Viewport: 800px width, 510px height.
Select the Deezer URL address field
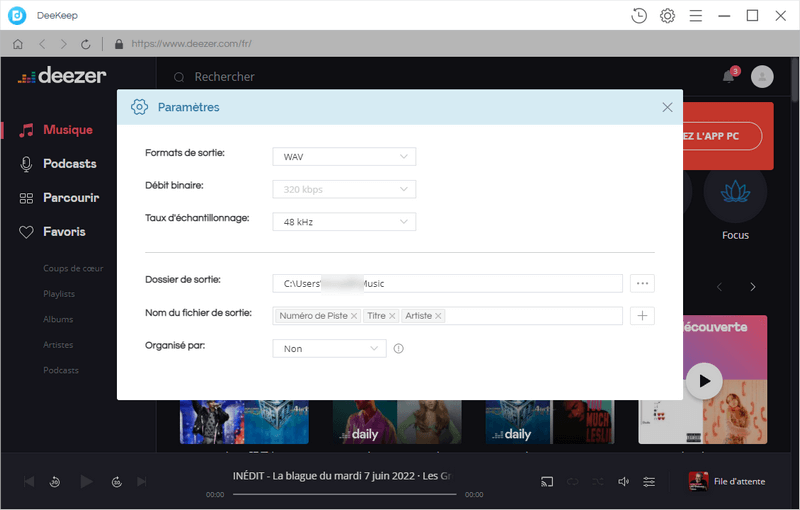[192, 44]
